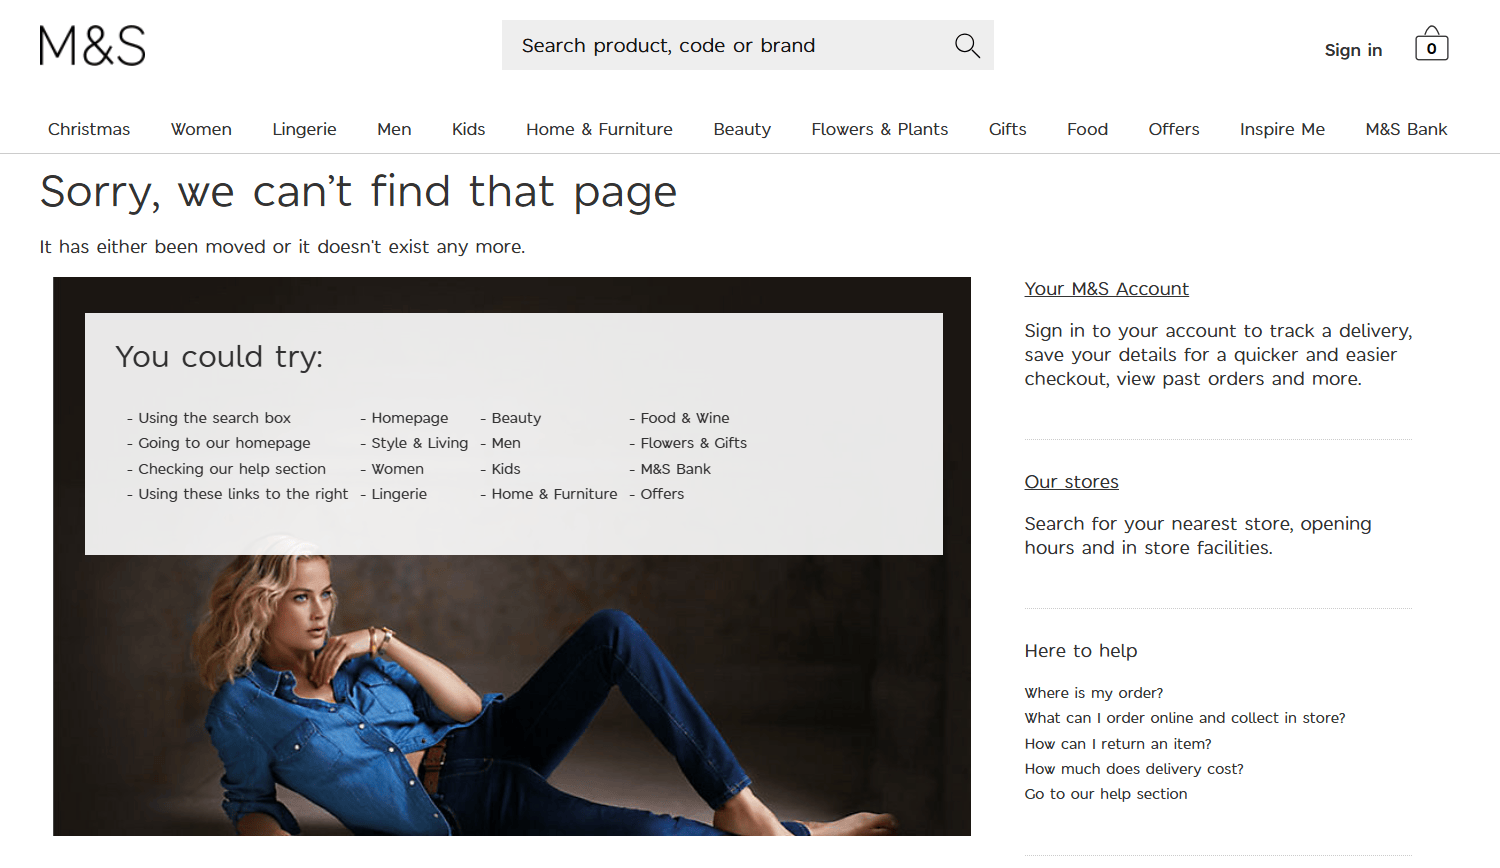Click 'Using the search box' text
The width and height of the screenshot is (1500, 868).
(214, 418)
